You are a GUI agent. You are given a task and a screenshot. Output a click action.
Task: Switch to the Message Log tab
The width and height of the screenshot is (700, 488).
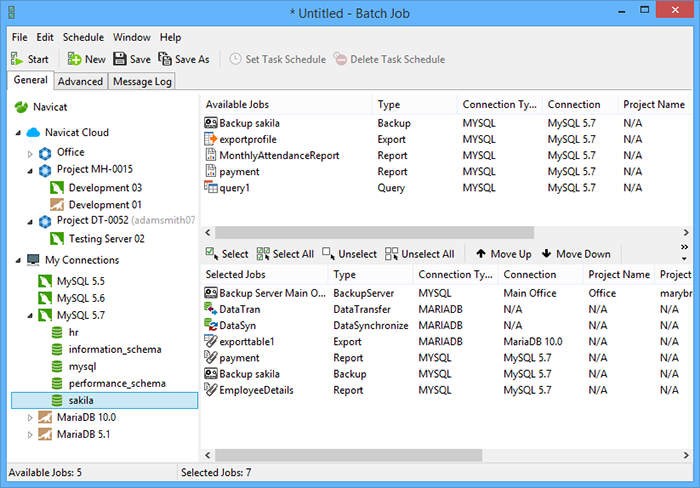[142, 82]
